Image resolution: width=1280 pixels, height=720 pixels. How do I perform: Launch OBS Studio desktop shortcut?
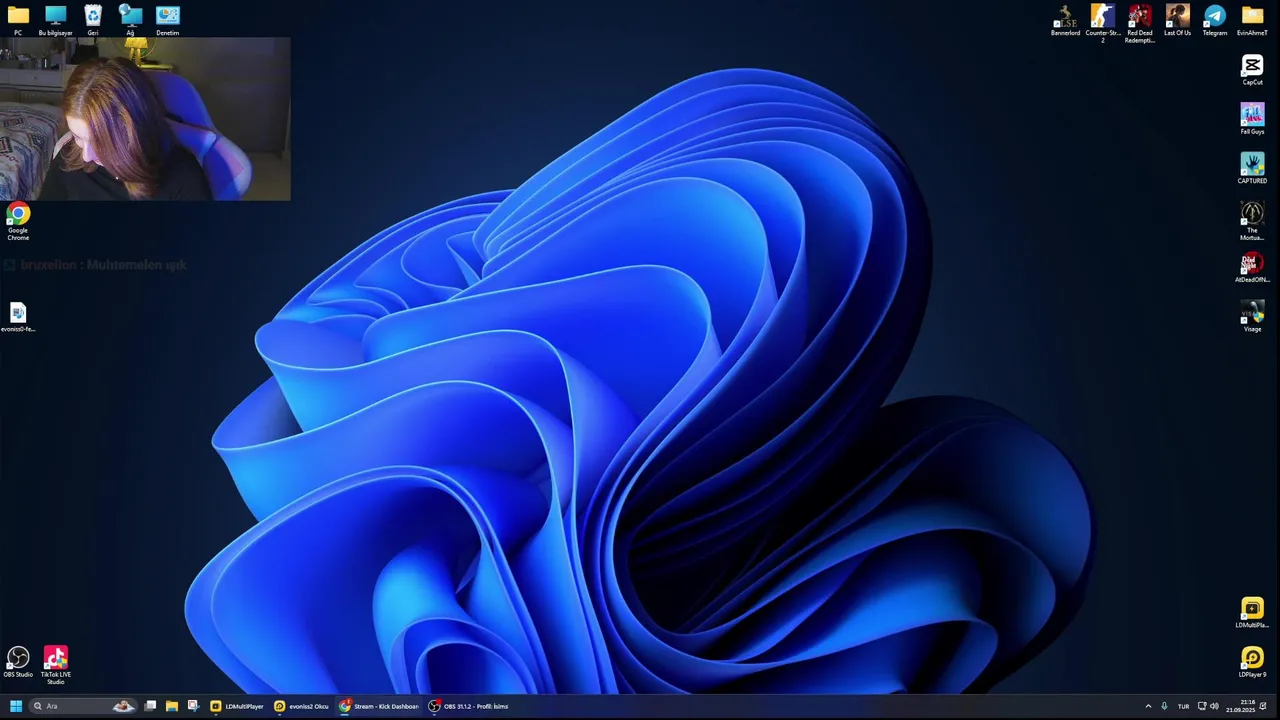click(x=18, y=662)
